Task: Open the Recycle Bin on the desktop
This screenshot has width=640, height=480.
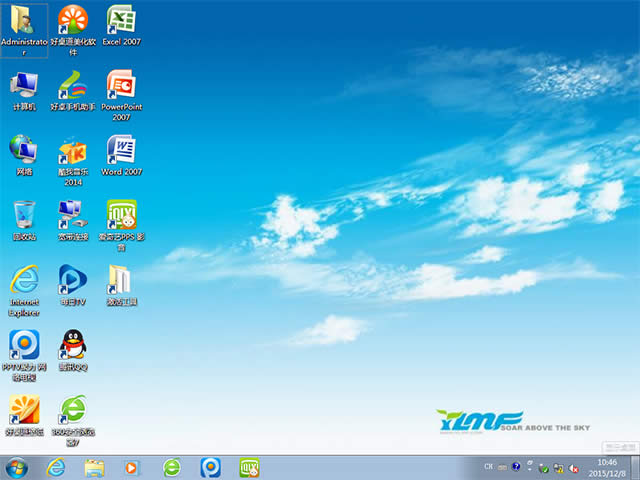Action: coord(24,215)
